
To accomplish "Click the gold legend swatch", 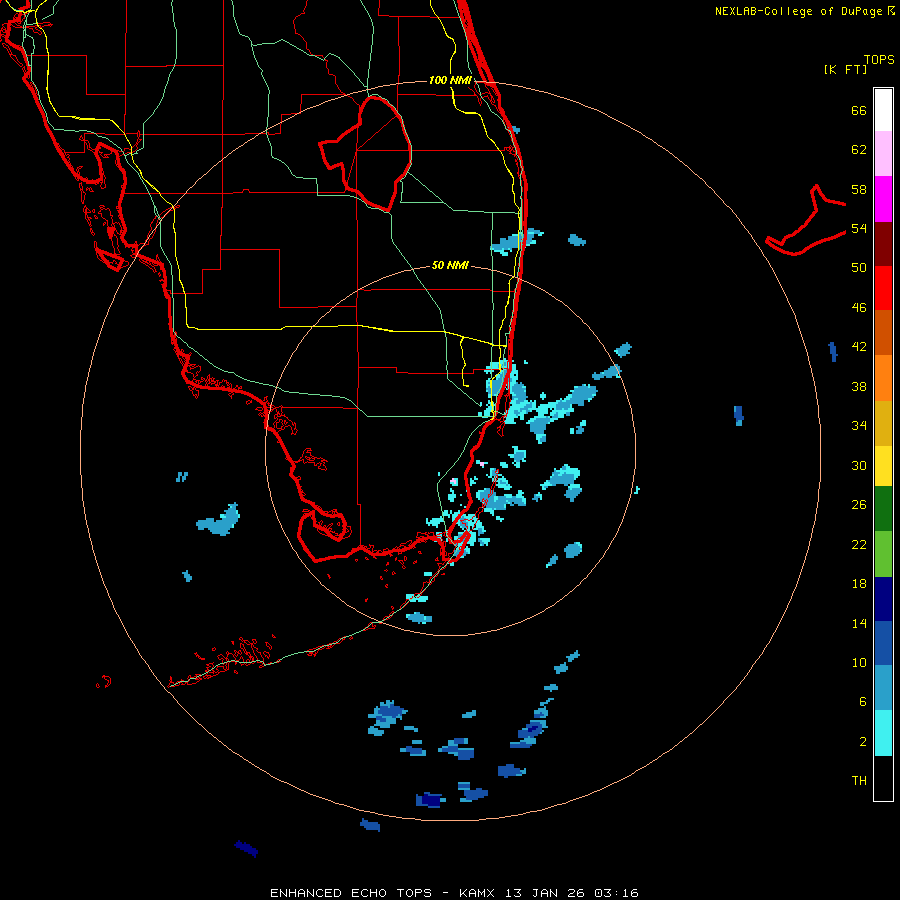I will 883,423.
